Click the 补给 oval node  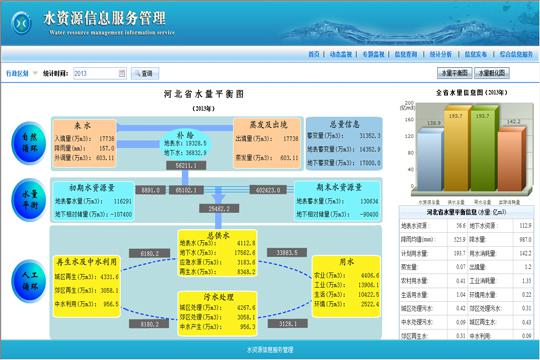click(185, 144)
